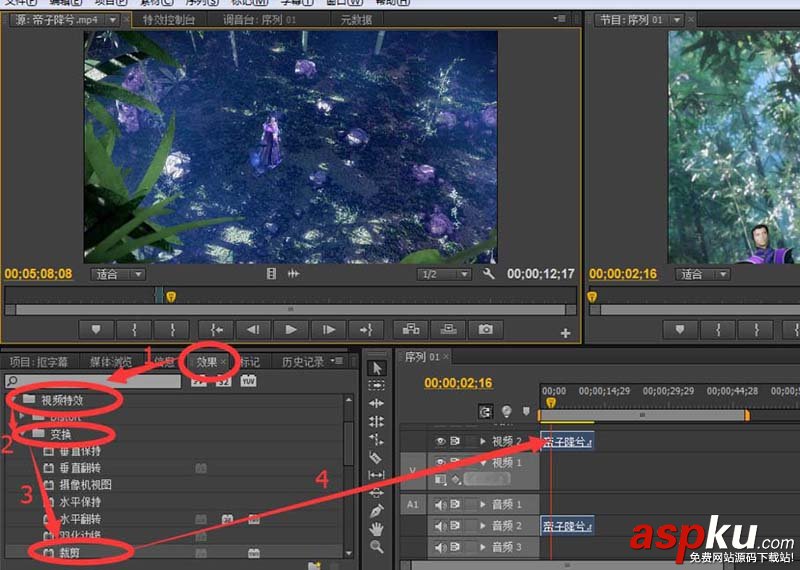Open Source monitor wrench settings
Viewport: 800px width, 570px height.
pos(488,274)
